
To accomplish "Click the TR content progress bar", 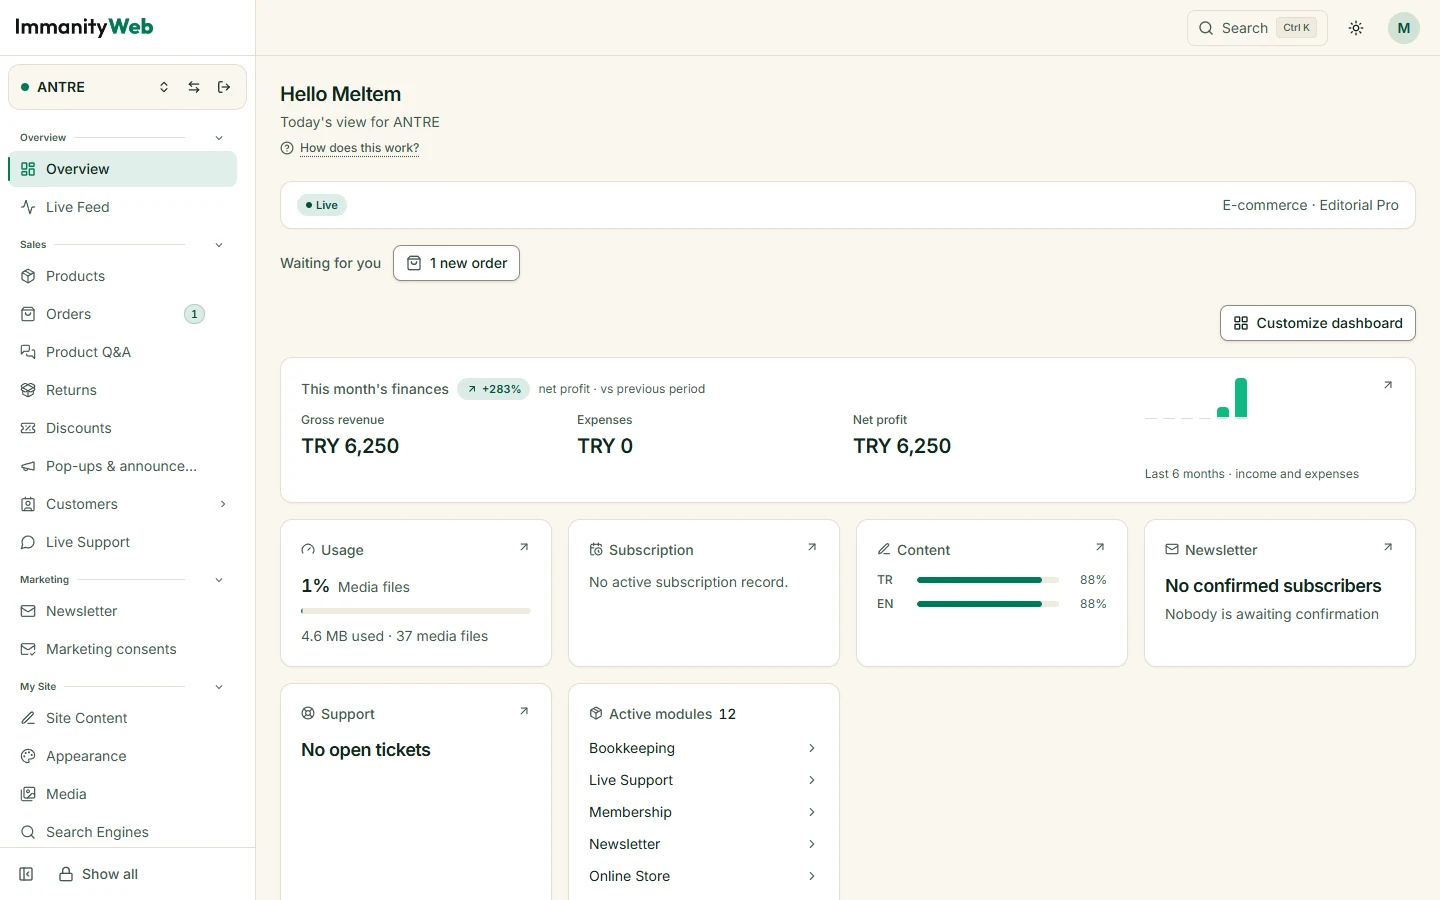I will click(988, 580).
